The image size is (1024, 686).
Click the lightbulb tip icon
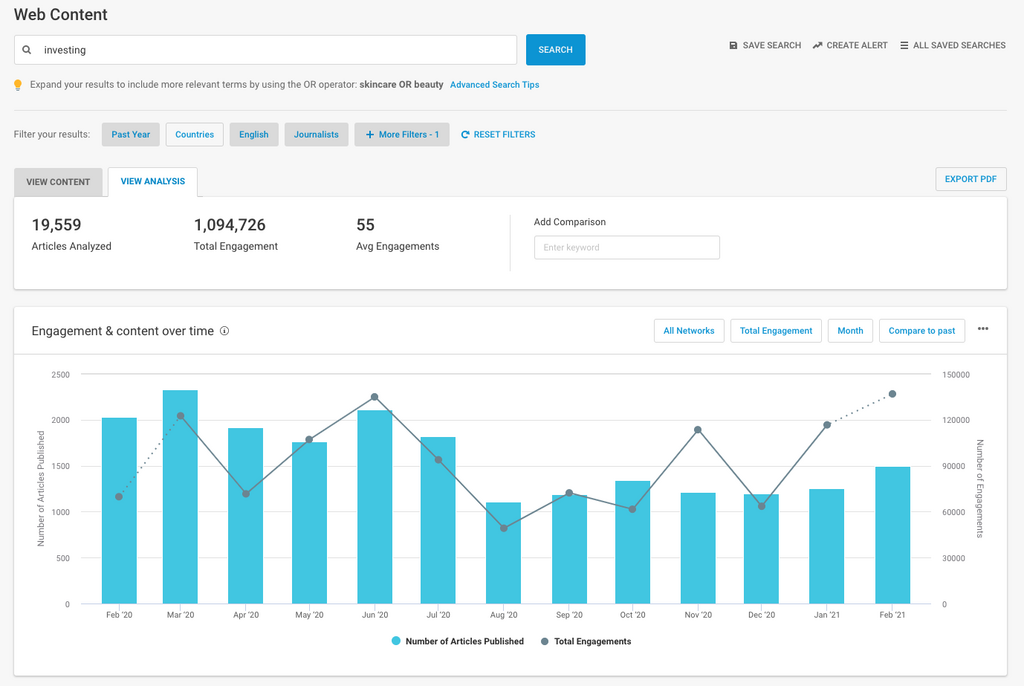(19, 85)
